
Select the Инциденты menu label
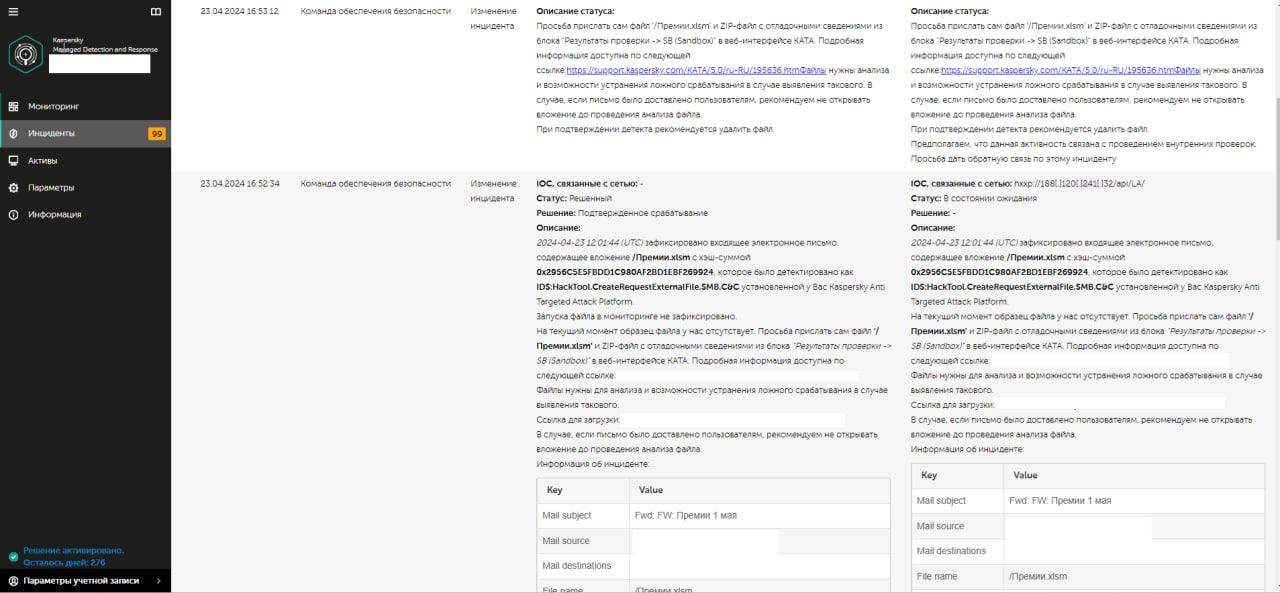pos(51,133)
